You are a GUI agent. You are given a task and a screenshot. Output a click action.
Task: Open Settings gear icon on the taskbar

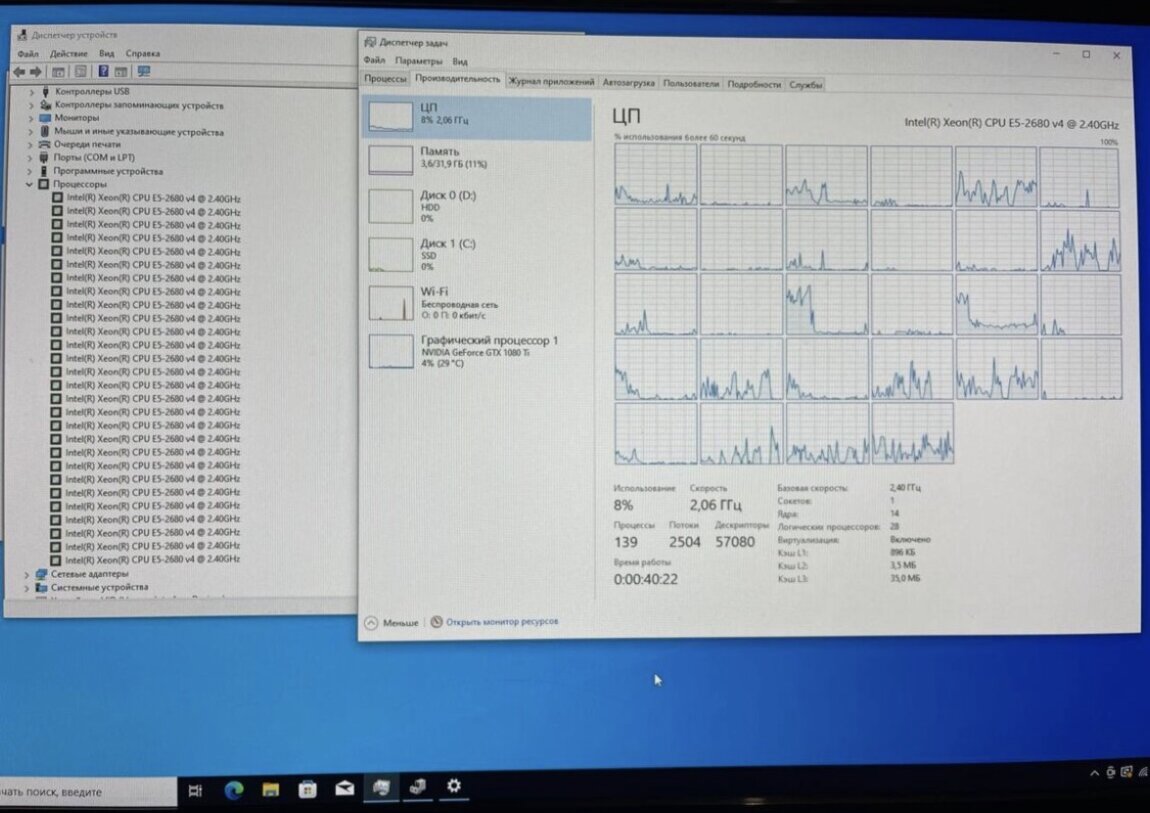454,787
